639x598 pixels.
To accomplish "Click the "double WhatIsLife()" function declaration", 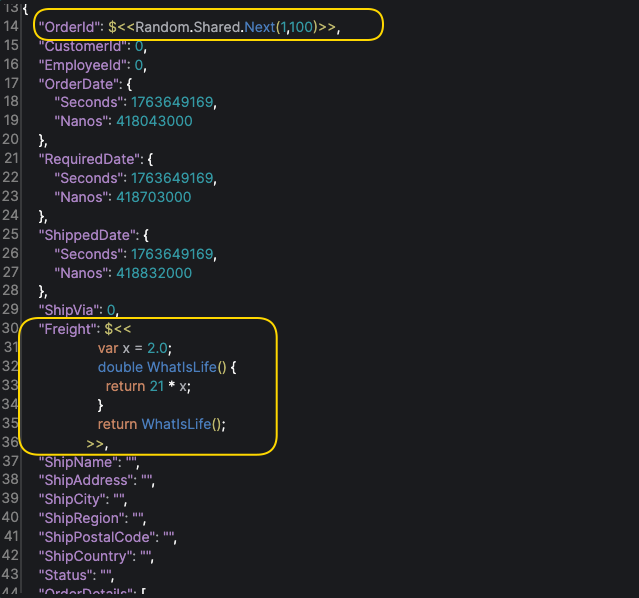I will (167, 367).
